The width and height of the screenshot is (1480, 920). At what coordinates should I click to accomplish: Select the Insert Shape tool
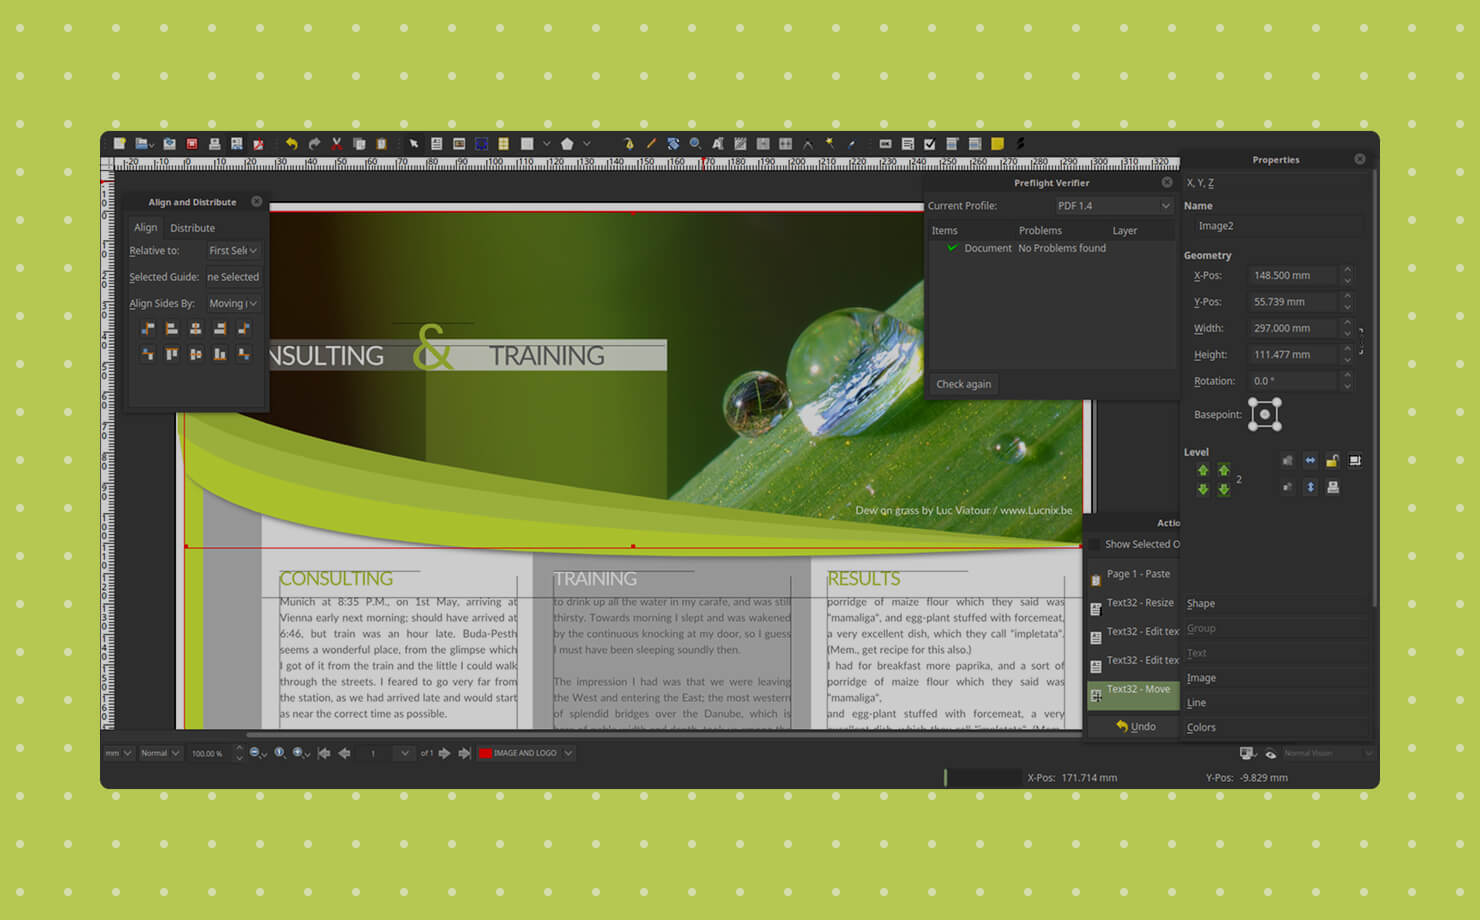click(527, 143)
